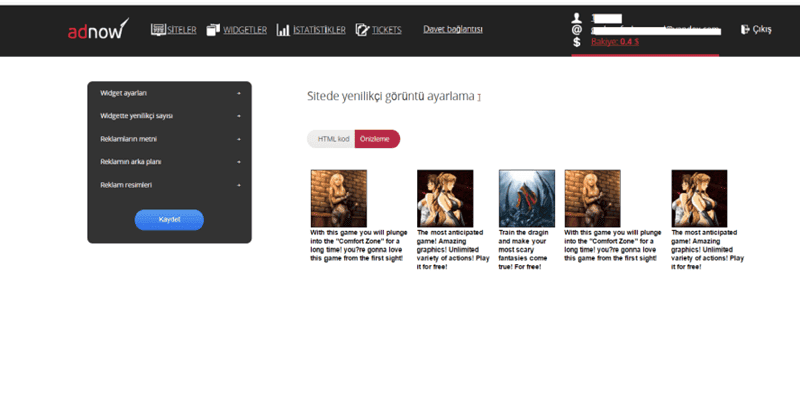Screen dimensions: 800x395
Task: Click the Widgetler stacked pages icon
Action: 213,30
